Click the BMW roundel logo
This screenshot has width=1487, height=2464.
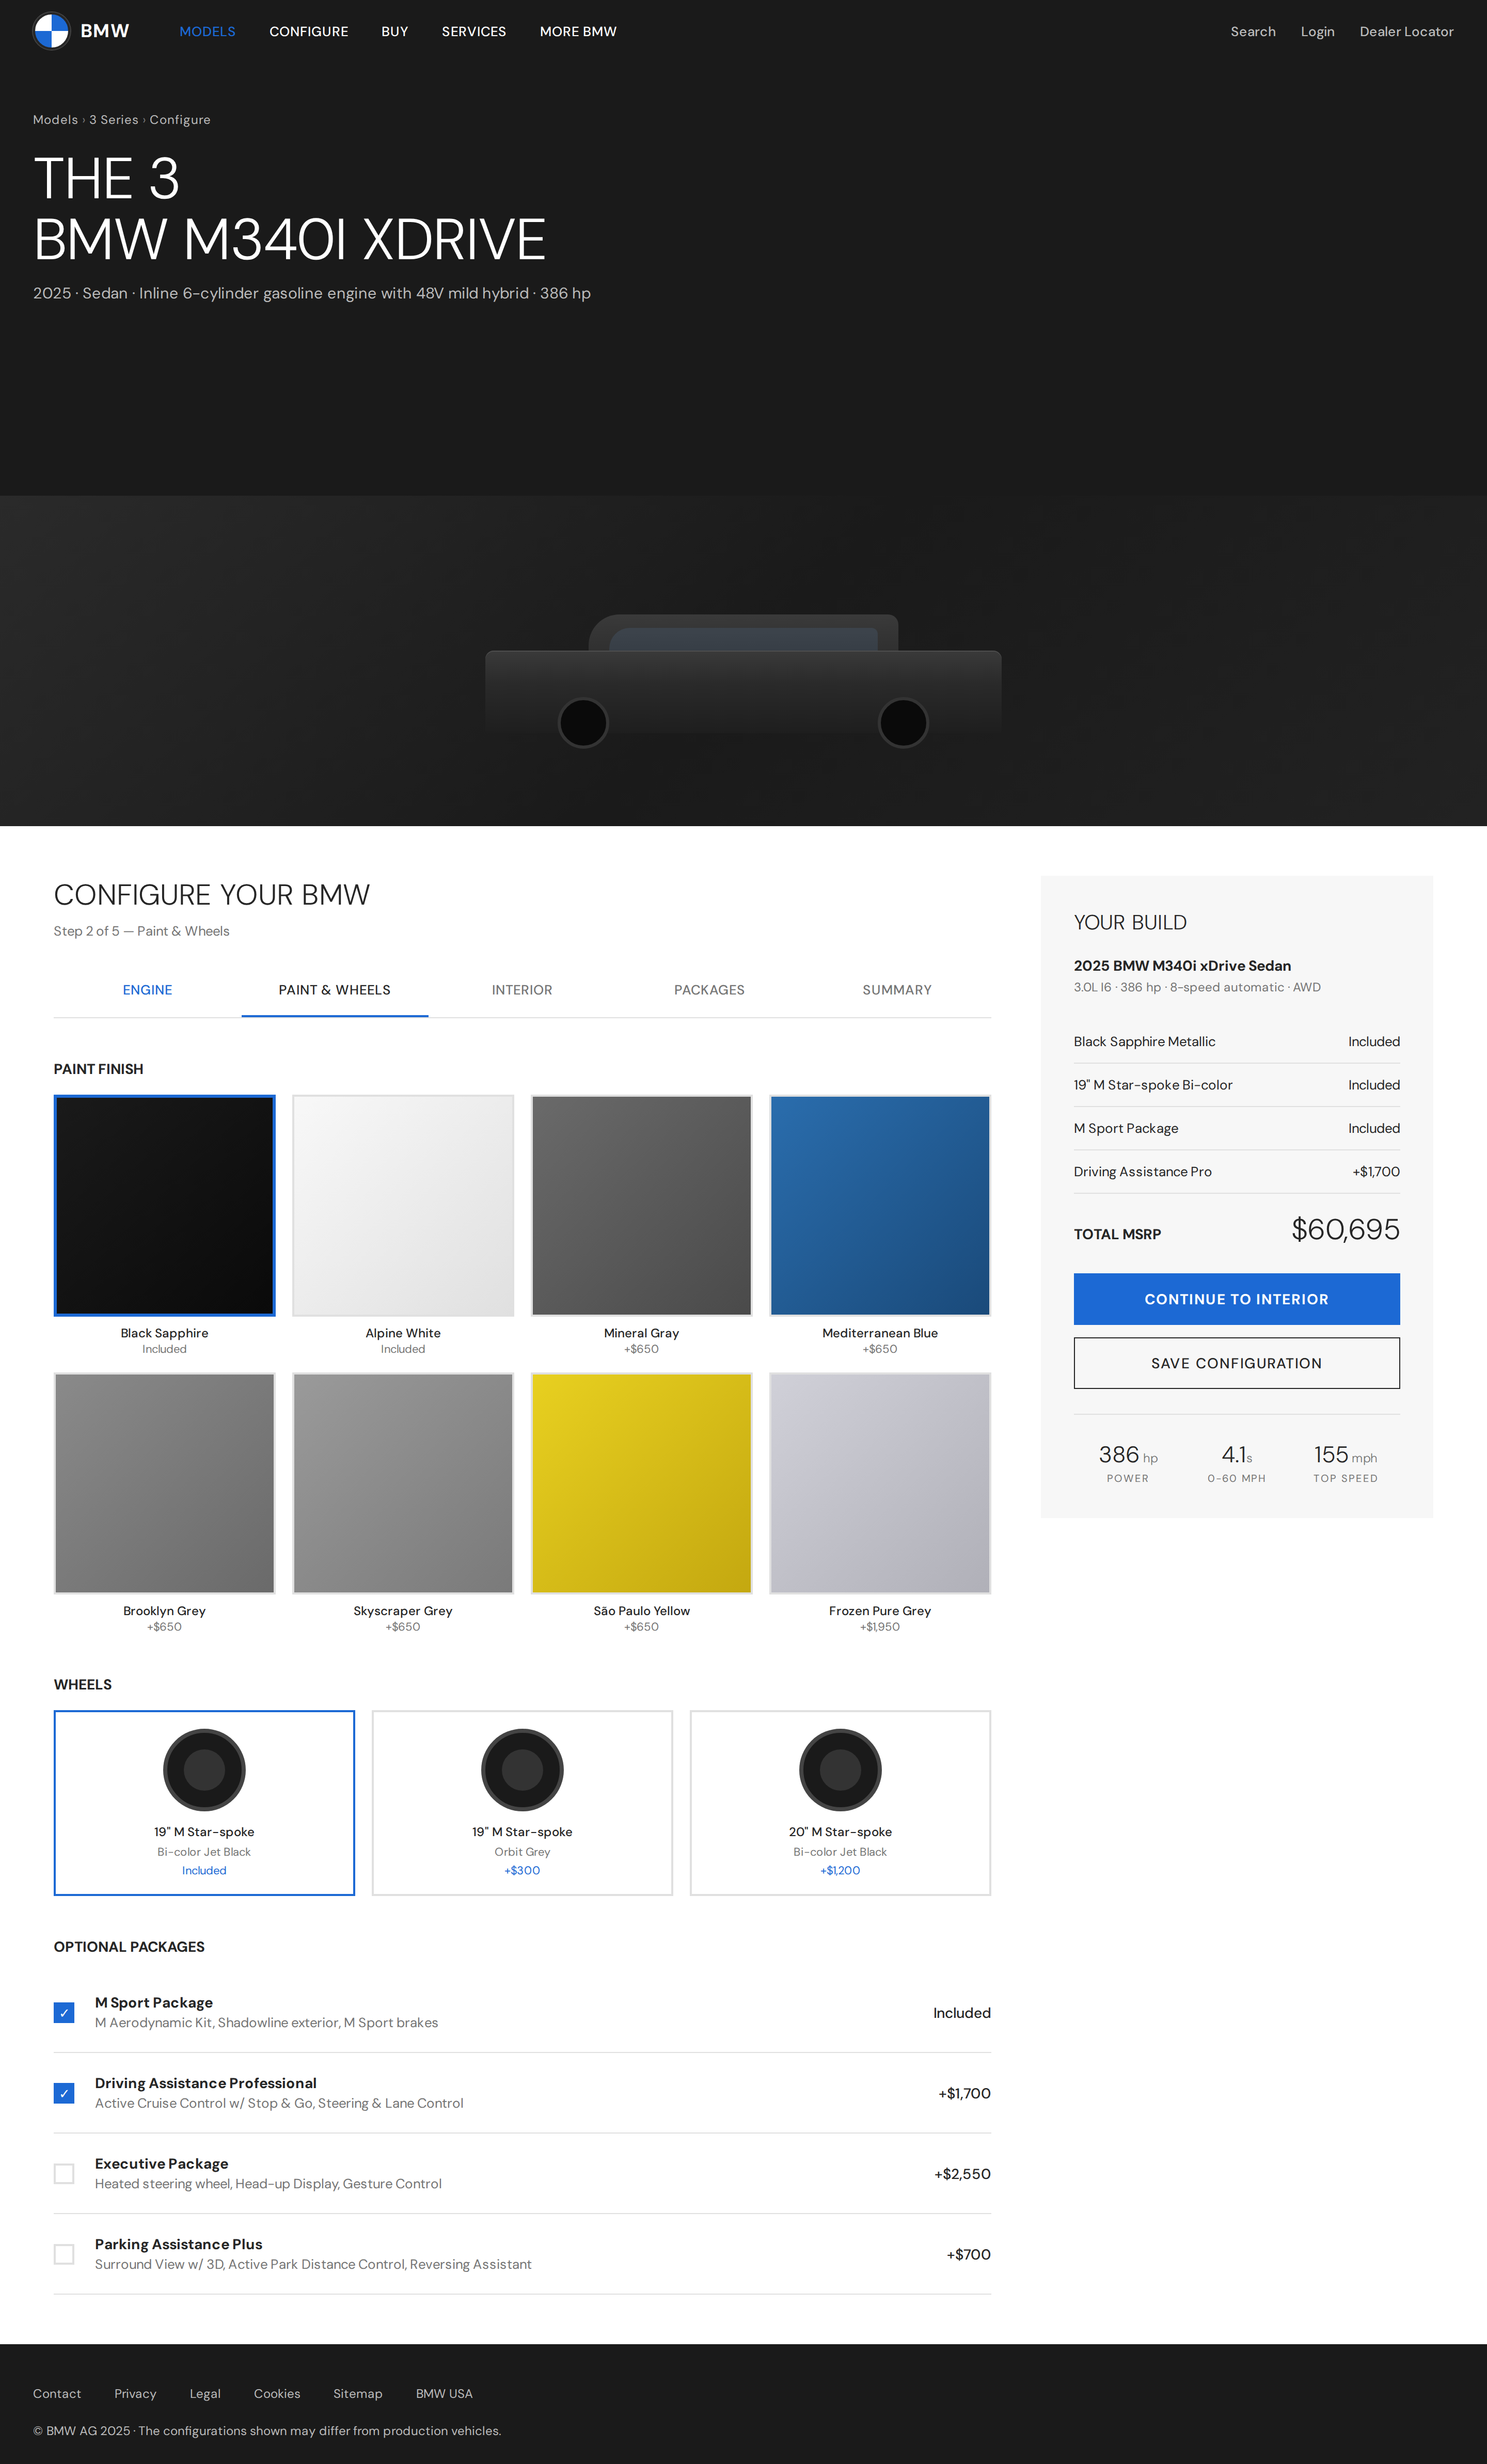click(51, 31)
